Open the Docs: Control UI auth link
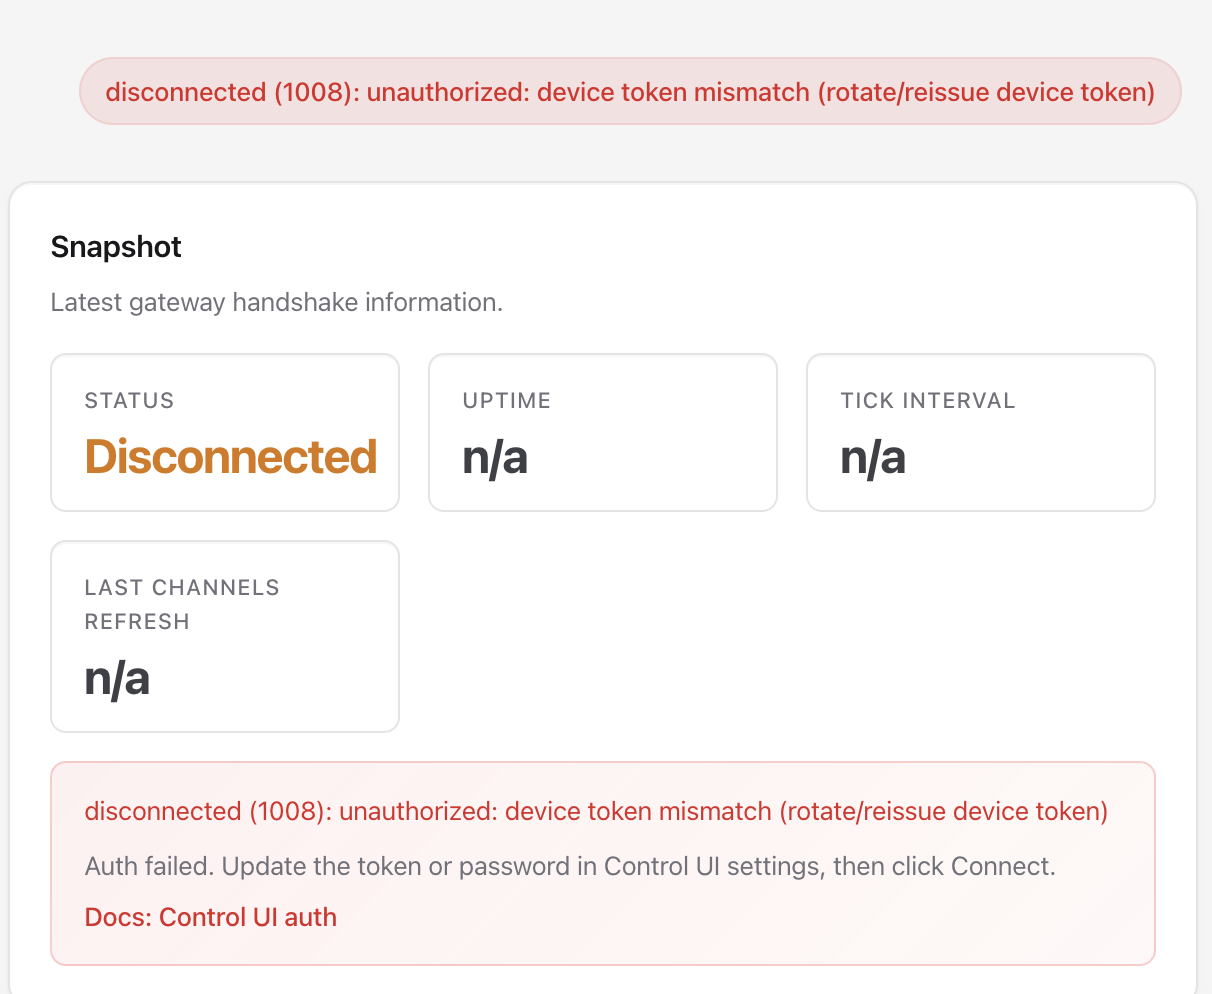The width and height of the screenshot is (1212, 994). 211,917
